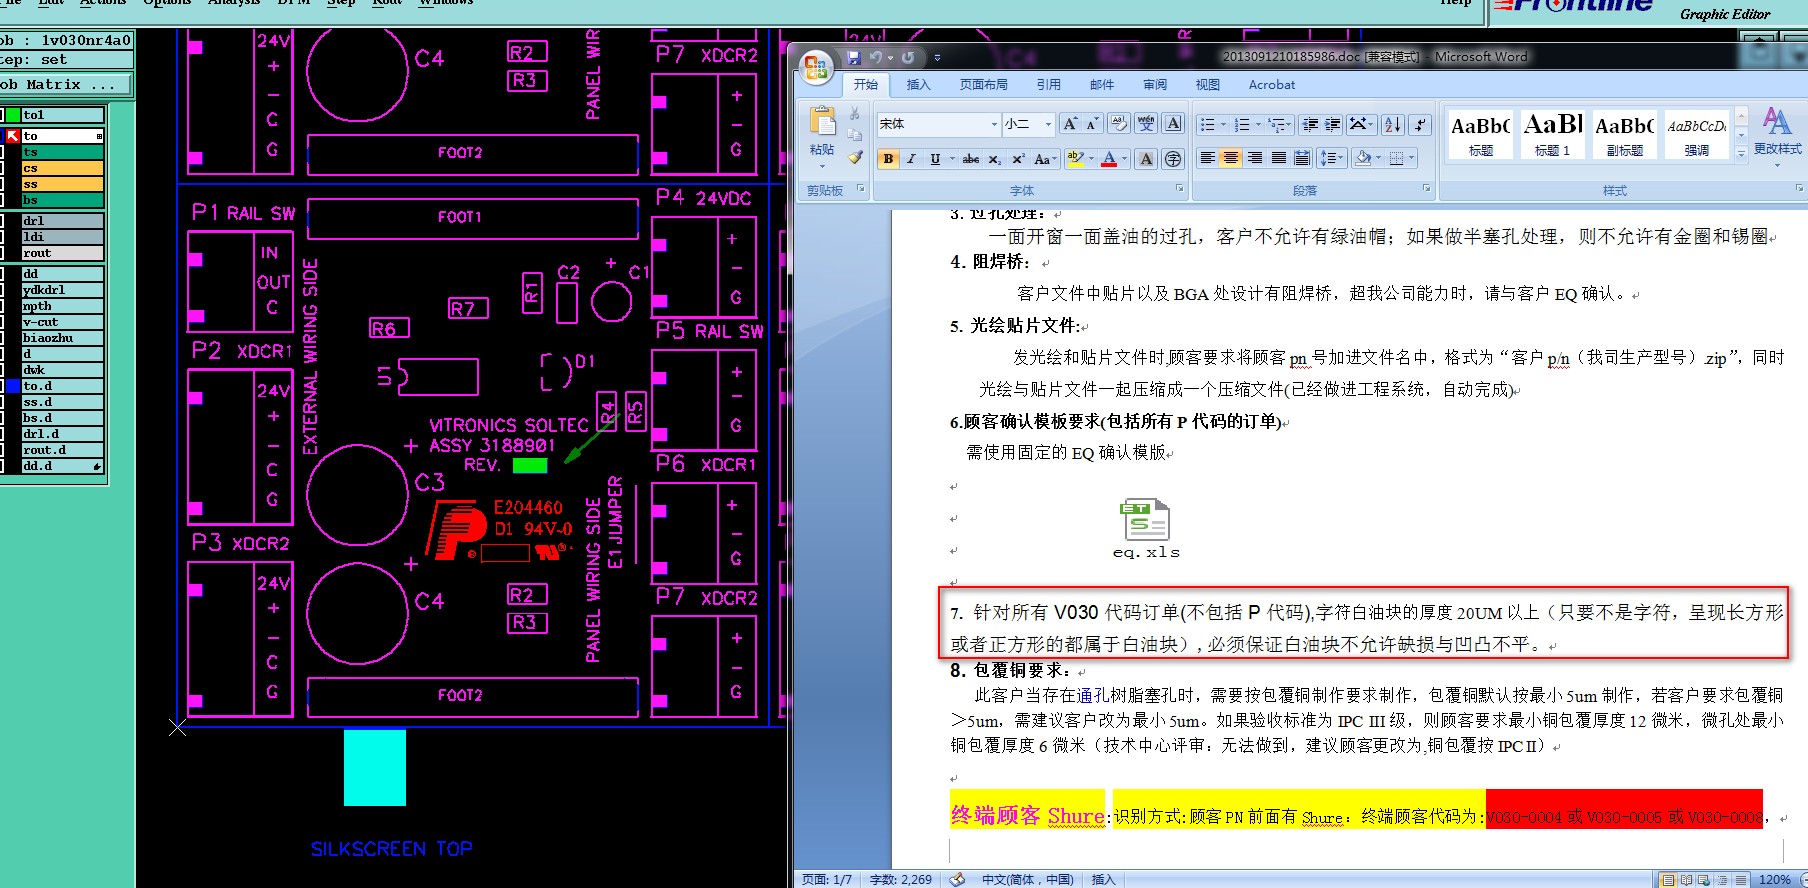This screenshot has height=888, width=1808.
Task: Sort text with the A-Z sort icon
Action: coord(1392,124)
